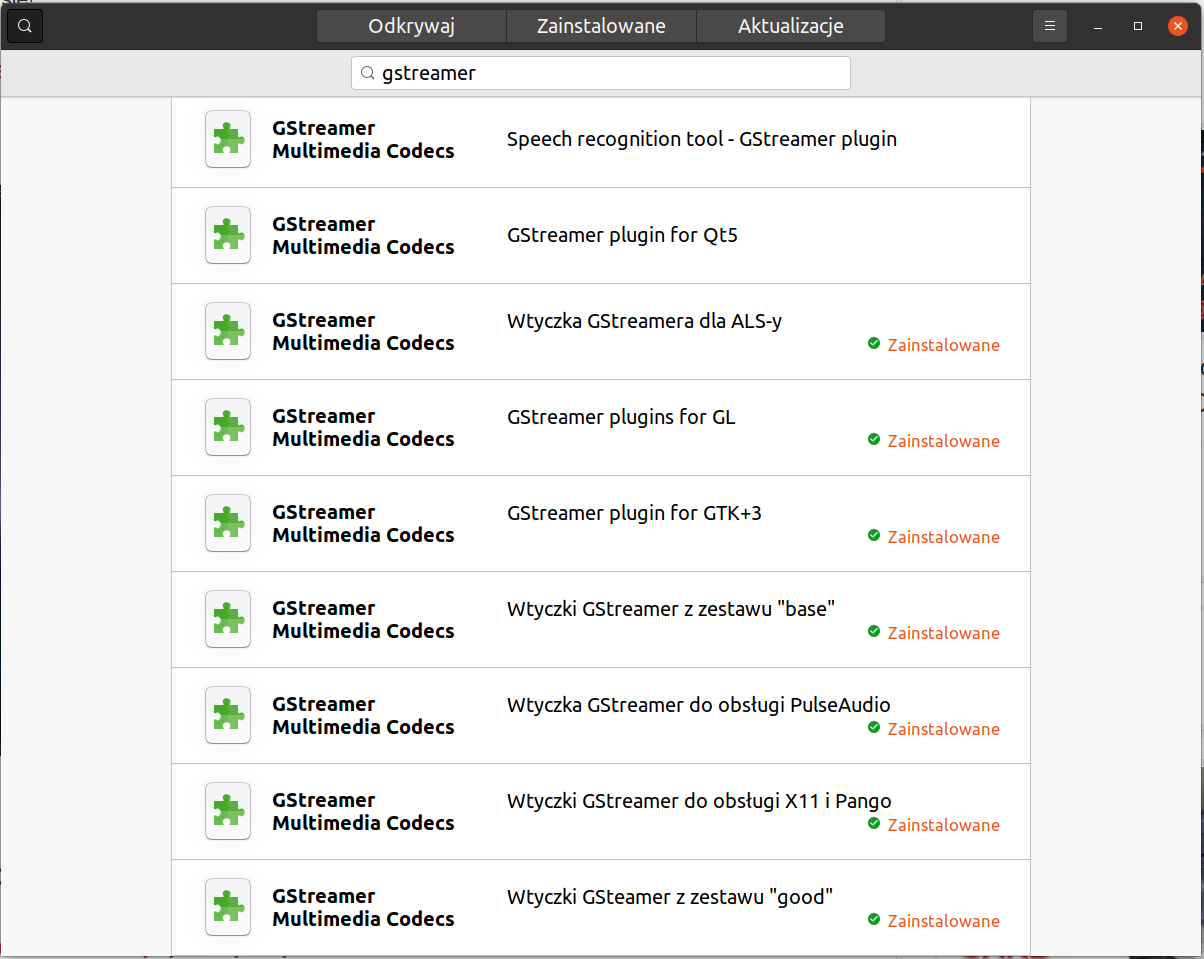1204x959 pixels.
Task: Click GStreamer Multimedia Codecs title in Qt5 row
Action: pos(363,235)
